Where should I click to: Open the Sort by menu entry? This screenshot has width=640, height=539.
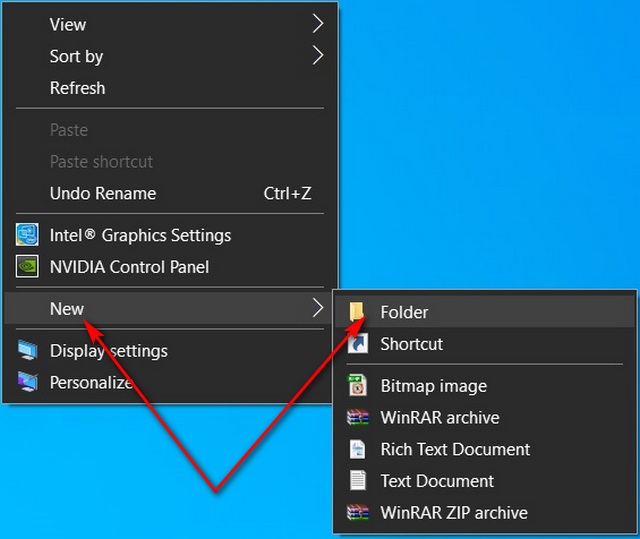click(170, 56)
